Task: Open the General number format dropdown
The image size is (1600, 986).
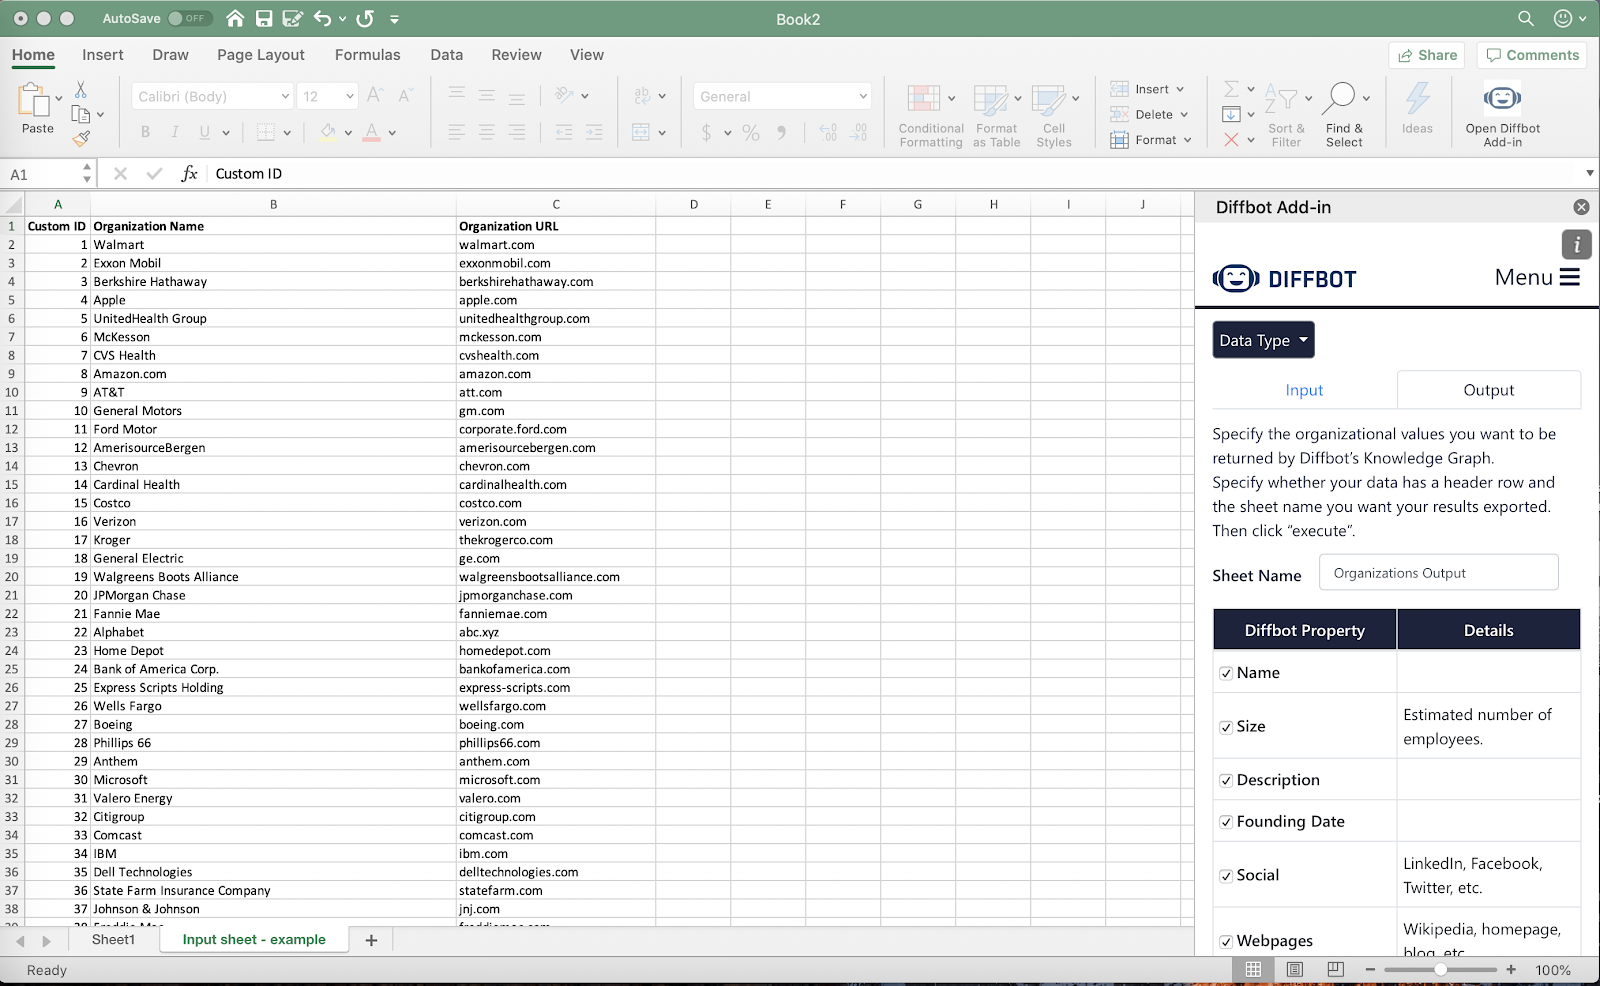Action: 863,96
